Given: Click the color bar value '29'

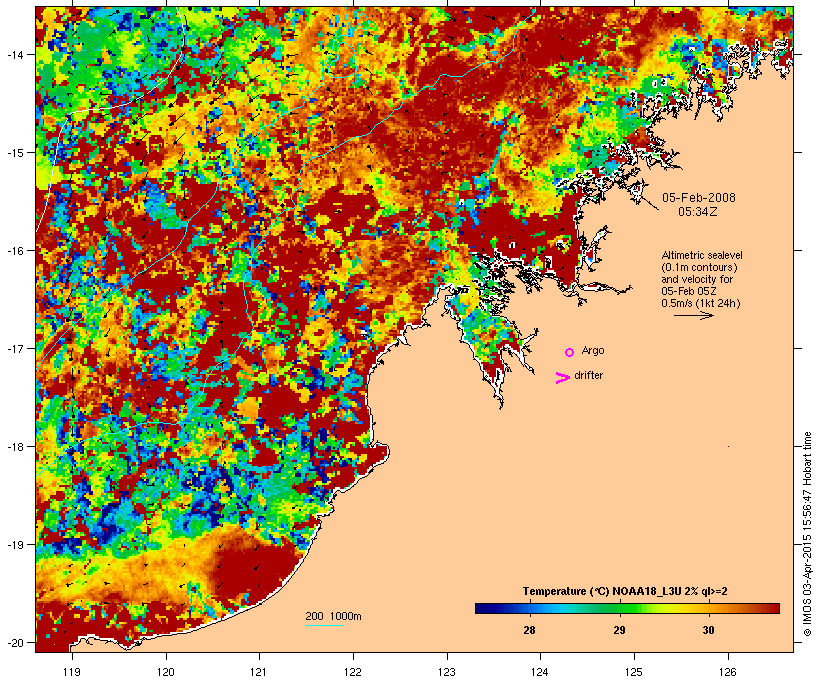Looking at the screenshot, I should click(x=619, y=630).
